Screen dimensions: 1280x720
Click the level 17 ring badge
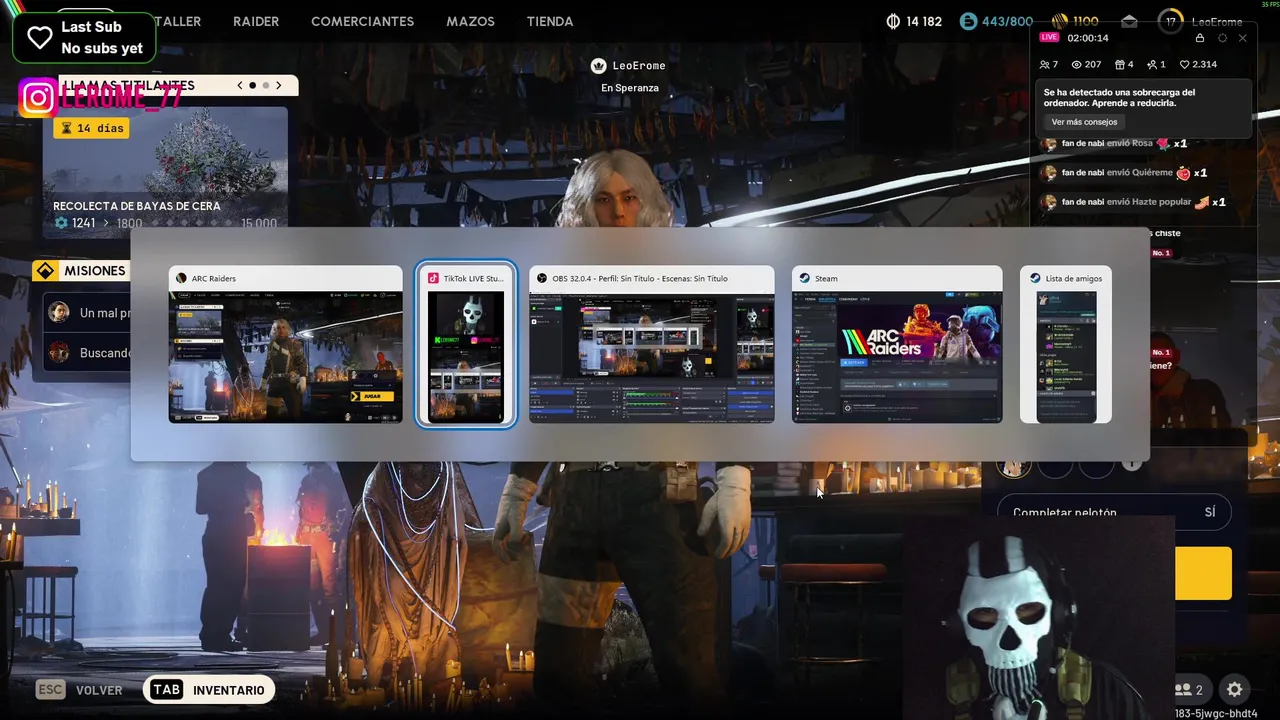1171,21
